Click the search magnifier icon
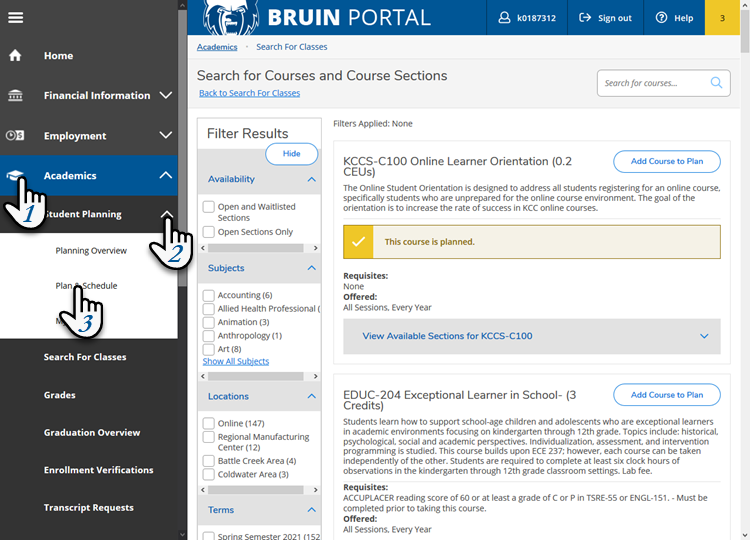Image resolution: width=750 pixels, height=540 pixels. tap(716, 83)
